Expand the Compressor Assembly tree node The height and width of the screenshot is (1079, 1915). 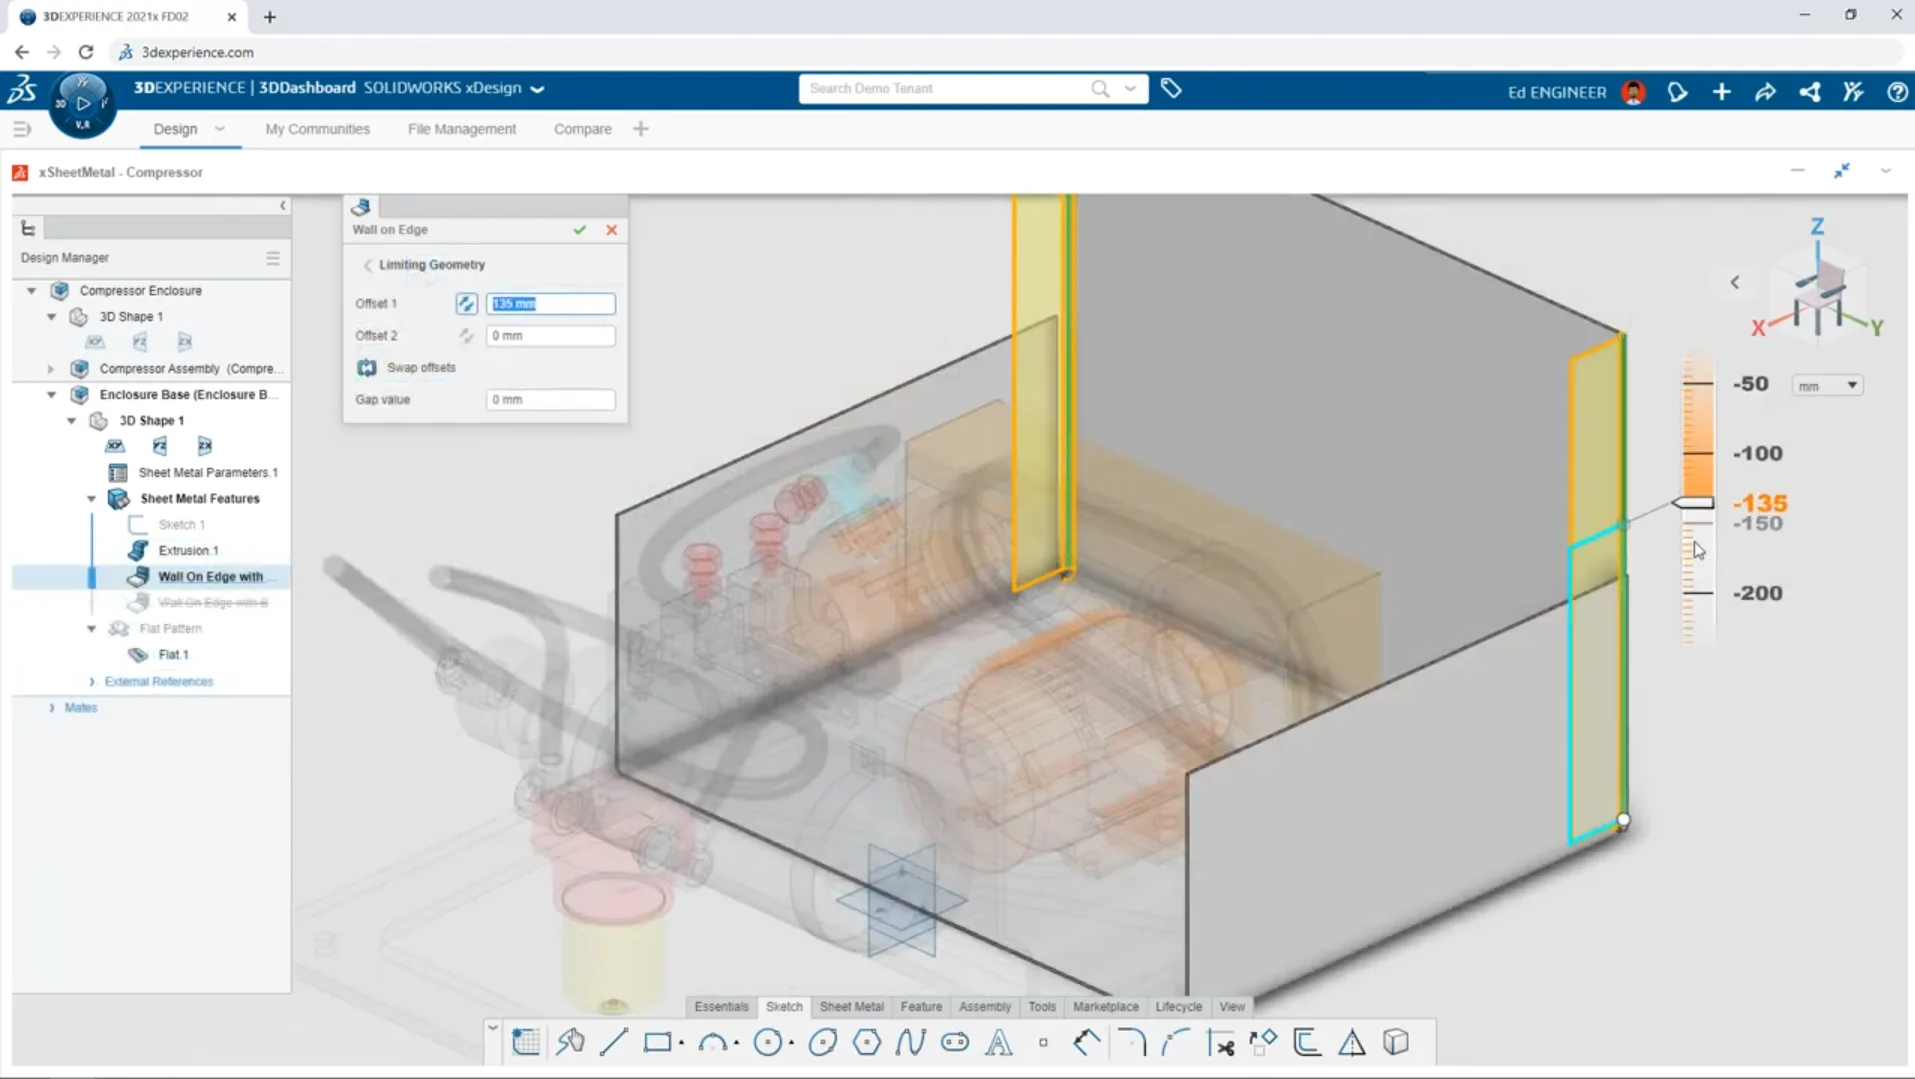pyautogui.click(x=51, y=369)
